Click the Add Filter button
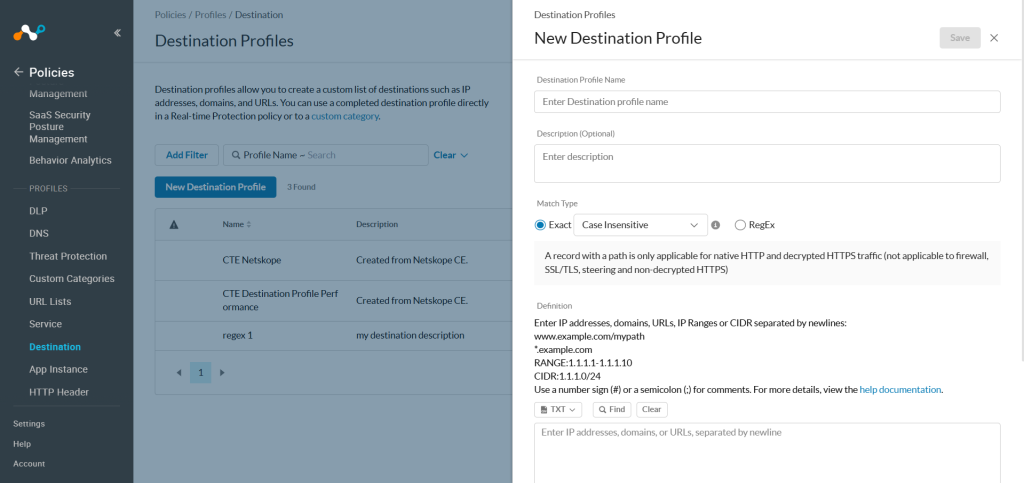 pyautogui.click(x=187, y=155)
